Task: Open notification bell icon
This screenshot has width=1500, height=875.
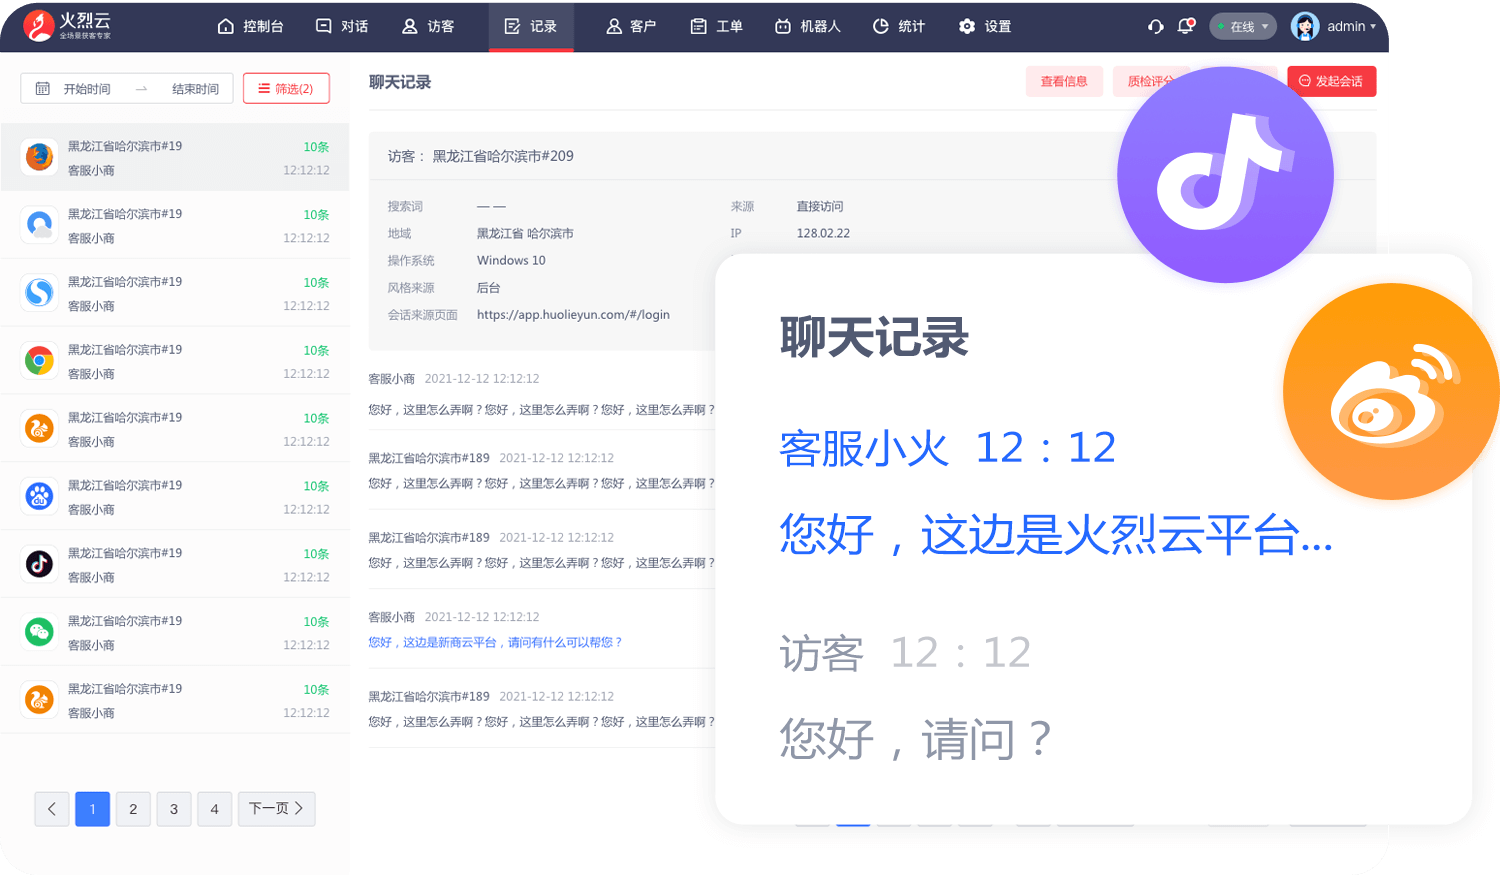Action: [x=1186, y=26]
